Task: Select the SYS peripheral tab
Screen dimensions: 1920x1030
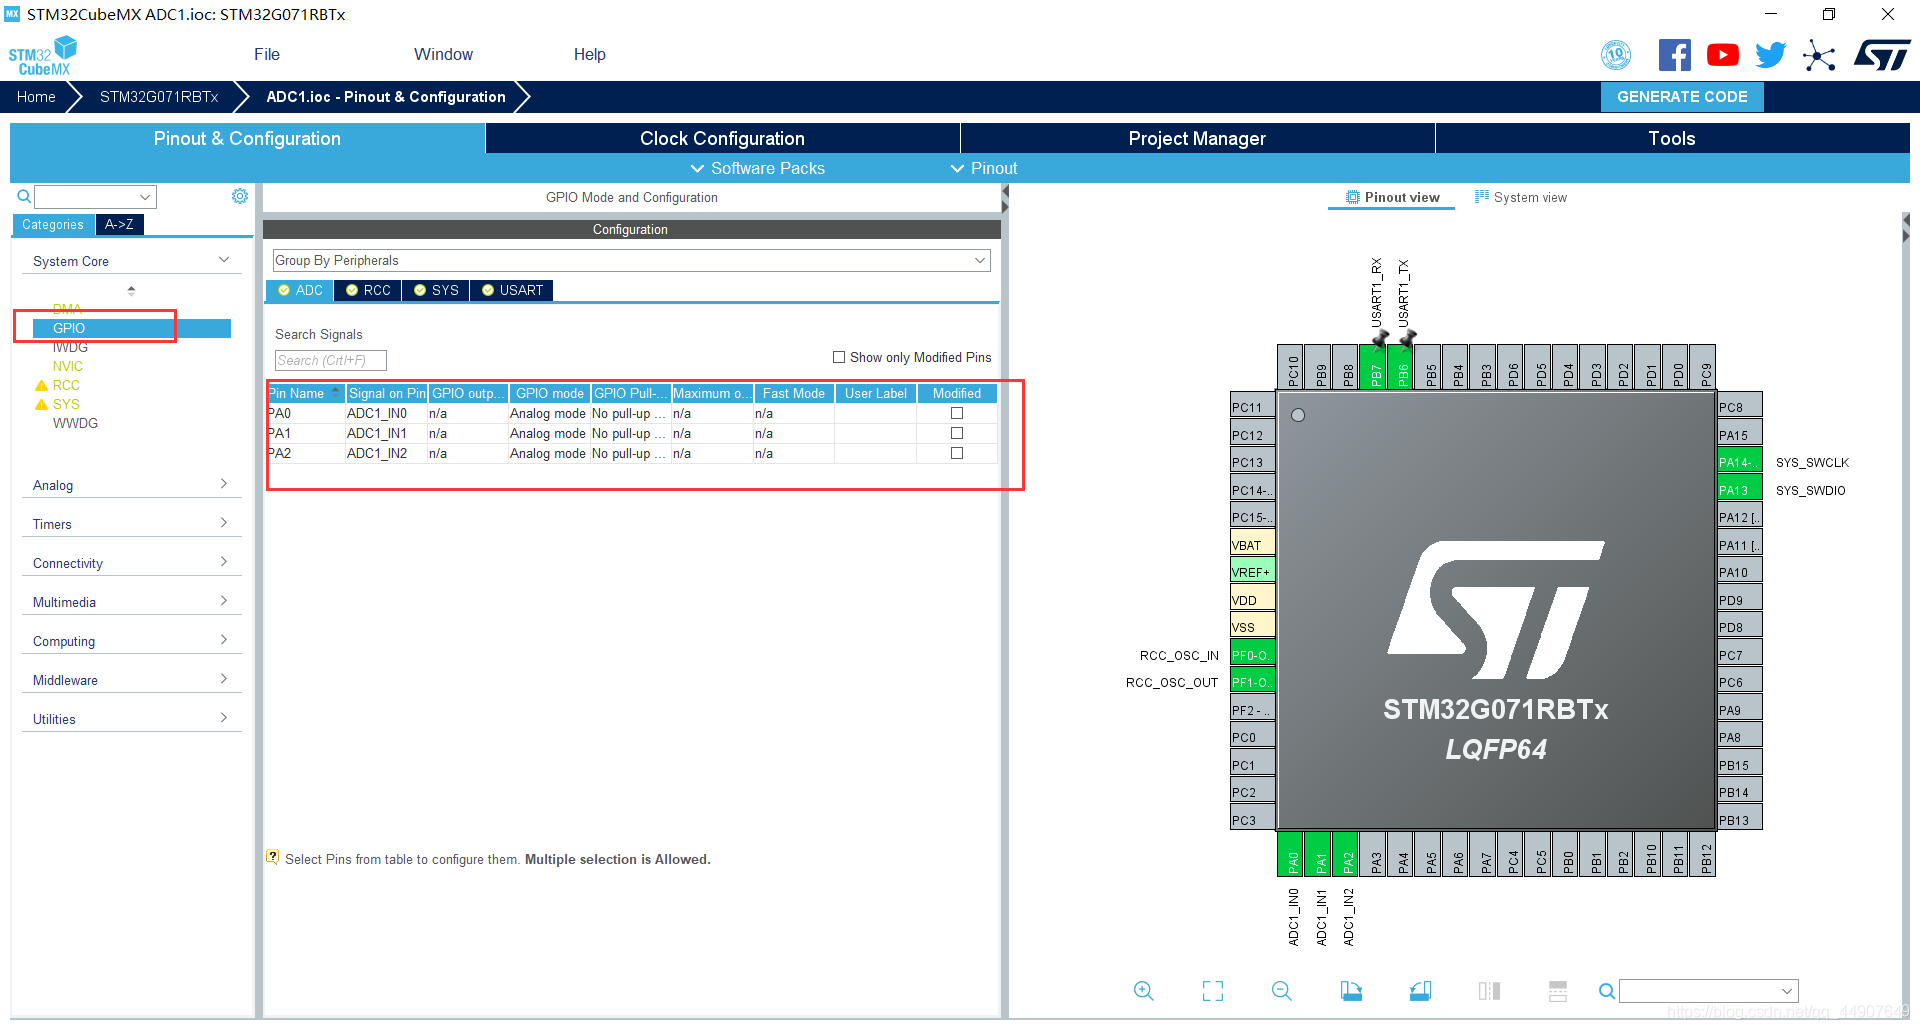Action: click(436, 290)
